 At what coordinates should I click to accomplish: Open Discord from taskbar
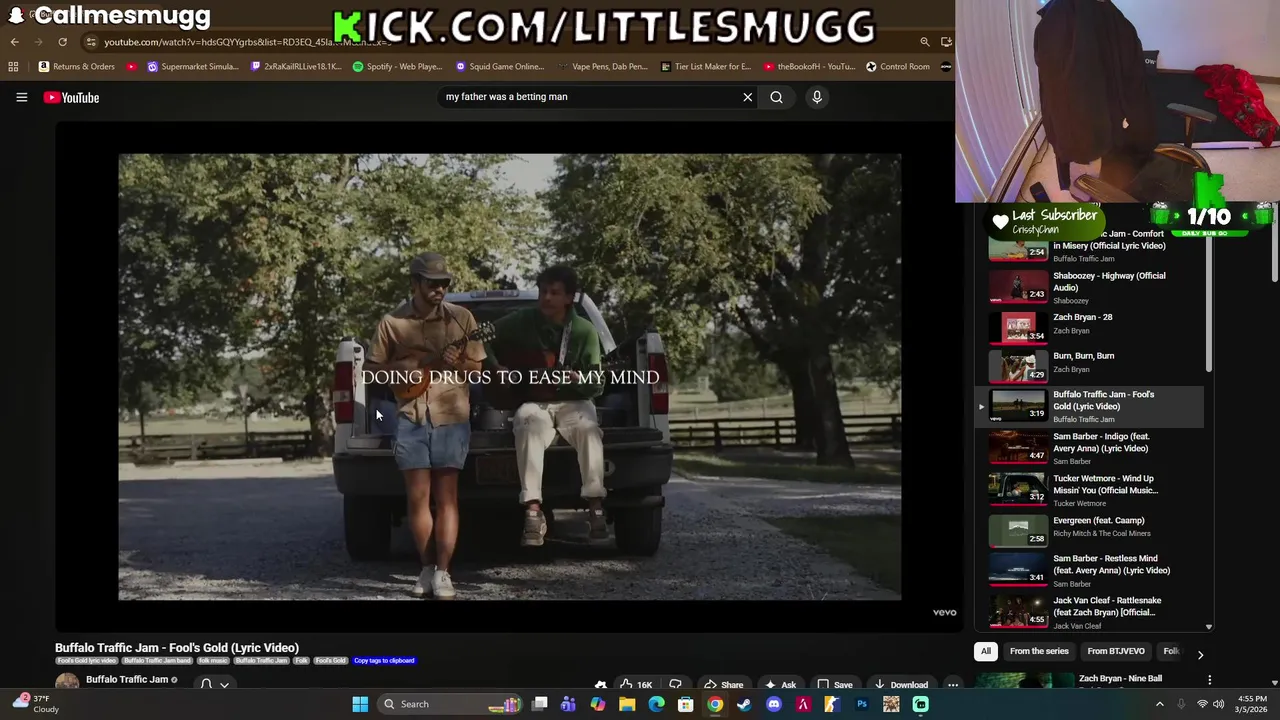(x=774, y=704)
